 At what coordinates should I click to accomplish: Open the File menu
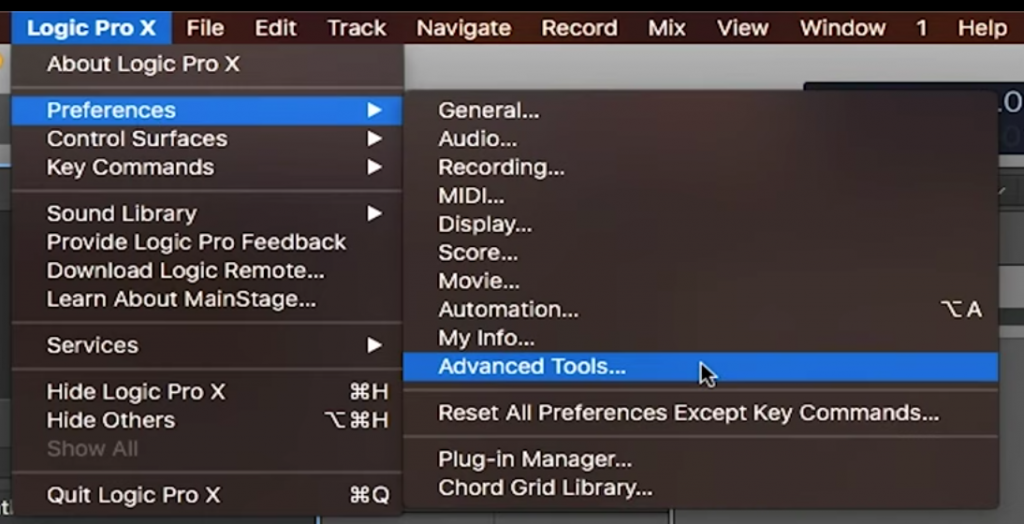tap(205, 28)
